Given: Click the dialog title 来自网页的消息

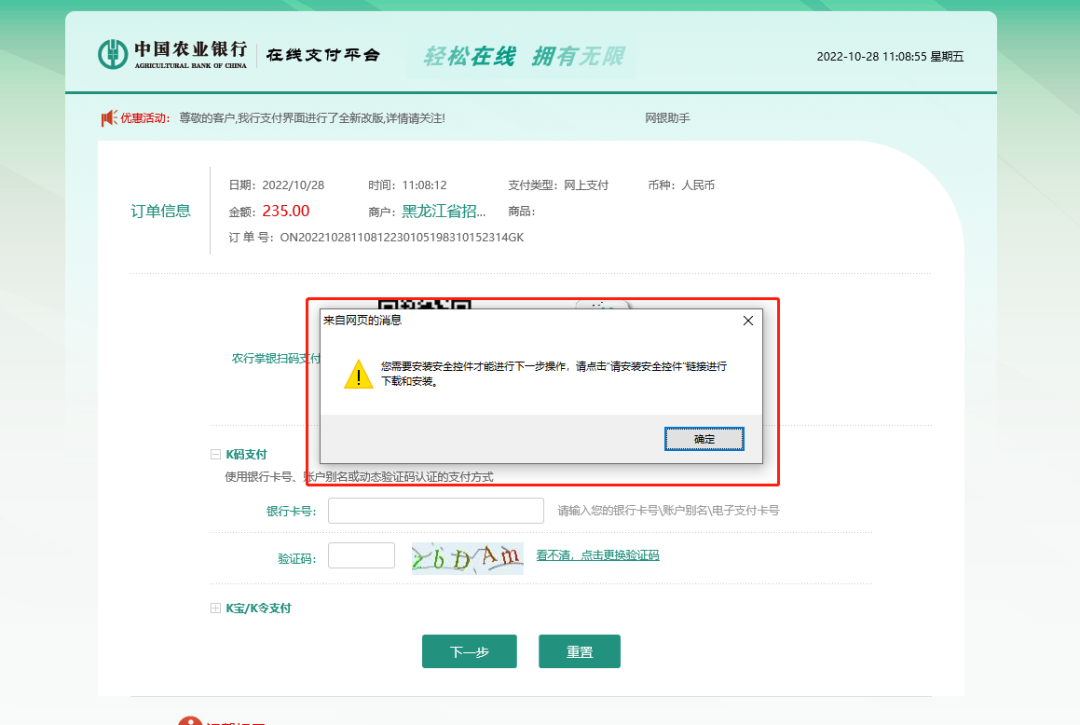Looking at the screenshot, I should 362,320.
